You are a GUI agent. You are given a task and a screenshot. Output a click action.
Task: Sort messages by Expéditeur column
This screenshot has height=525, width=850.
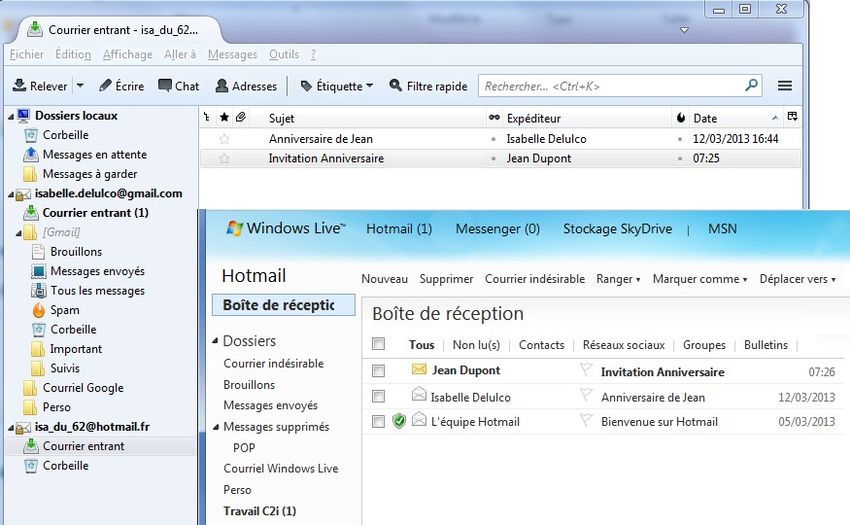coord(533,118)
